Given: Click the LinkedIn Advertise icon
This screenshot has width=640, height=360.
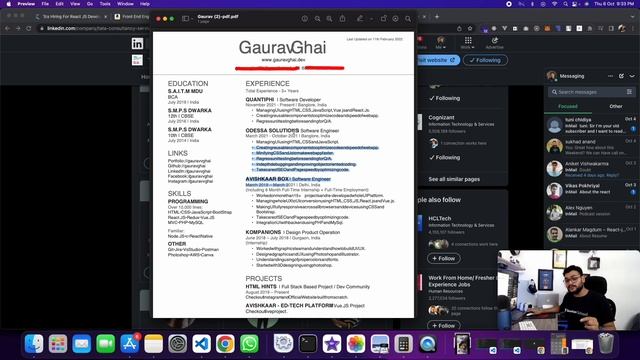Looking at the screenshot, I should (x=494, y=43).
